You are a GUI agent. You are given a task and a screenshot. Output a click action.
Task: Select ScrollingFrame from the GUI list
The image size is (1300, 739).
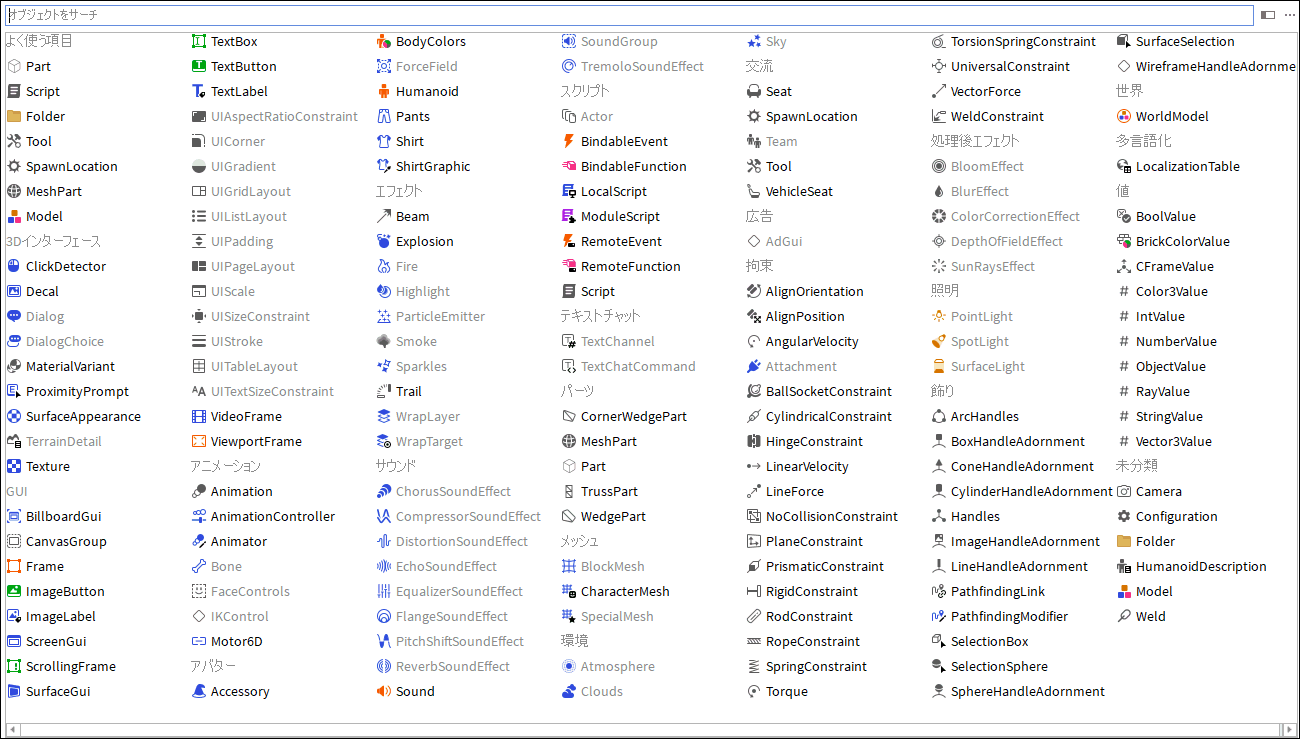[x=71, y=666]
